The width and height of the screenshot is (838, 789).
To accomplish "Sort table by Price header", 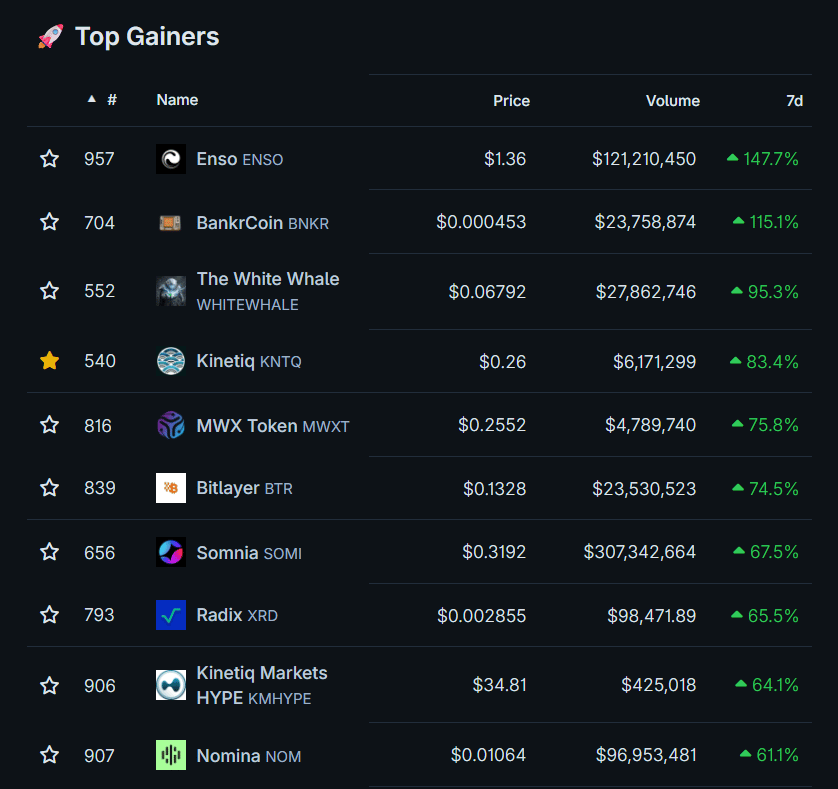I will coord(511,100).
